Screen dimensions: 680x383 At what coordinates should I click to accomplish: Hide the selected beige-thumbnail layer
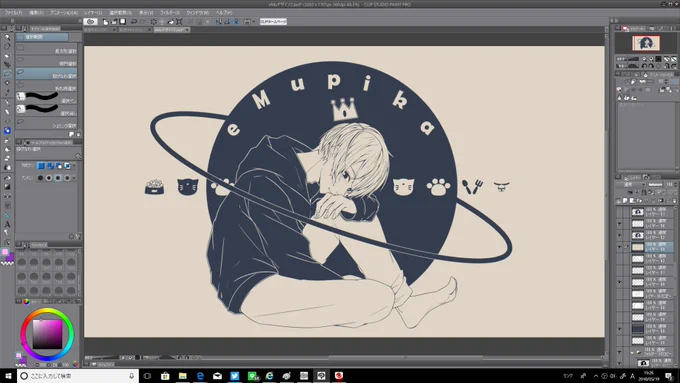619,247
